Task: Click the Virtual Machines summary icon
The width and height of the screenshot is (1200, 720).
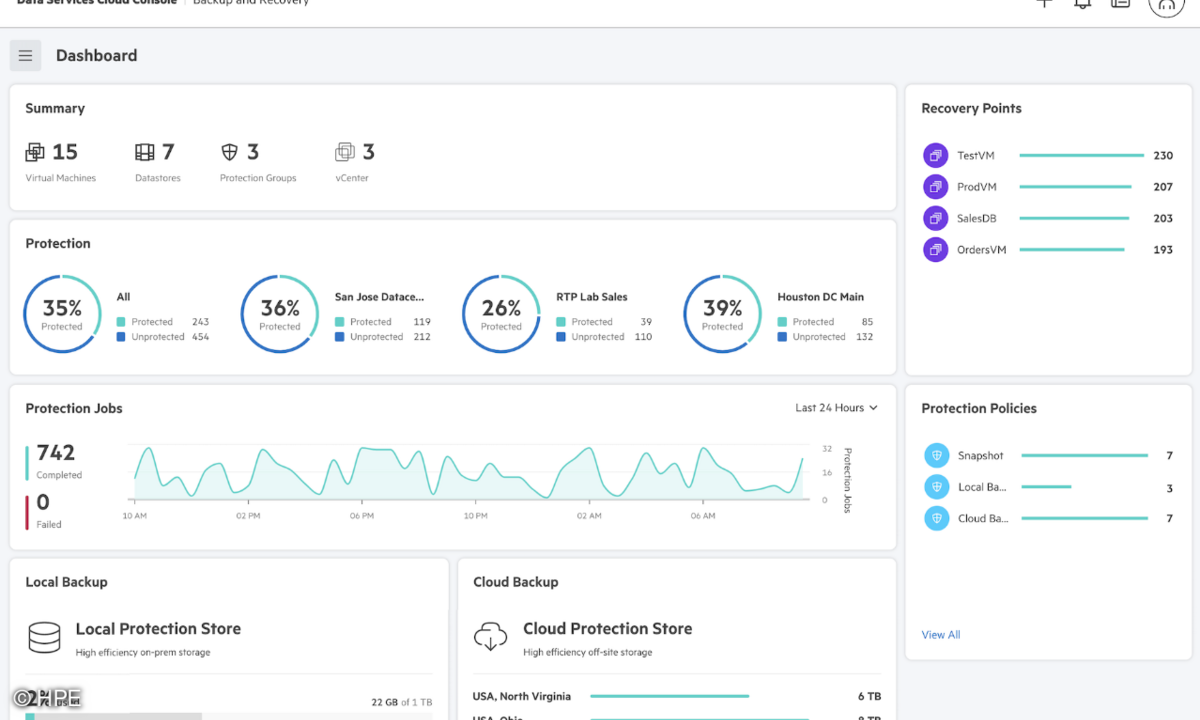Action: (x=35, y=152)
